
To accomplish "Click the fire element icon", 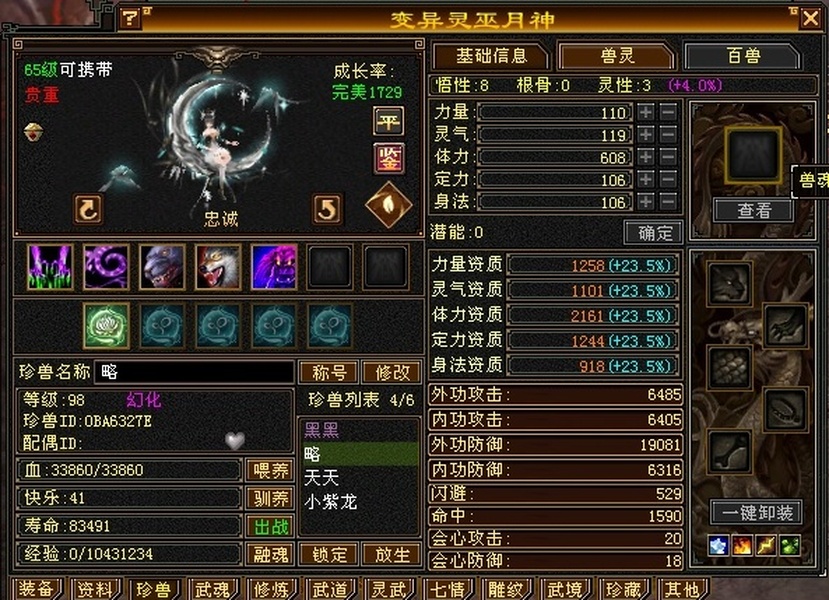I will pyautogui.click(x=742, y=546).
